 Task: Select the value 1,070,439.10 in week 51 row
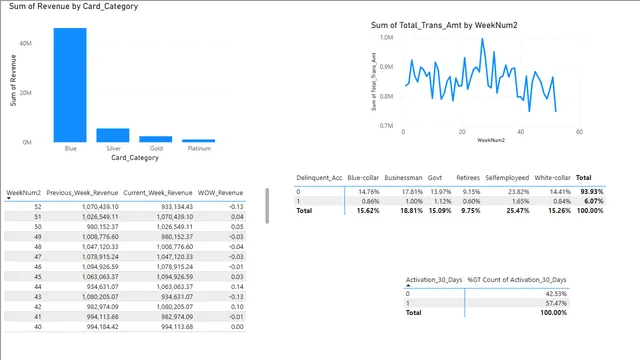tap(175, 217)
